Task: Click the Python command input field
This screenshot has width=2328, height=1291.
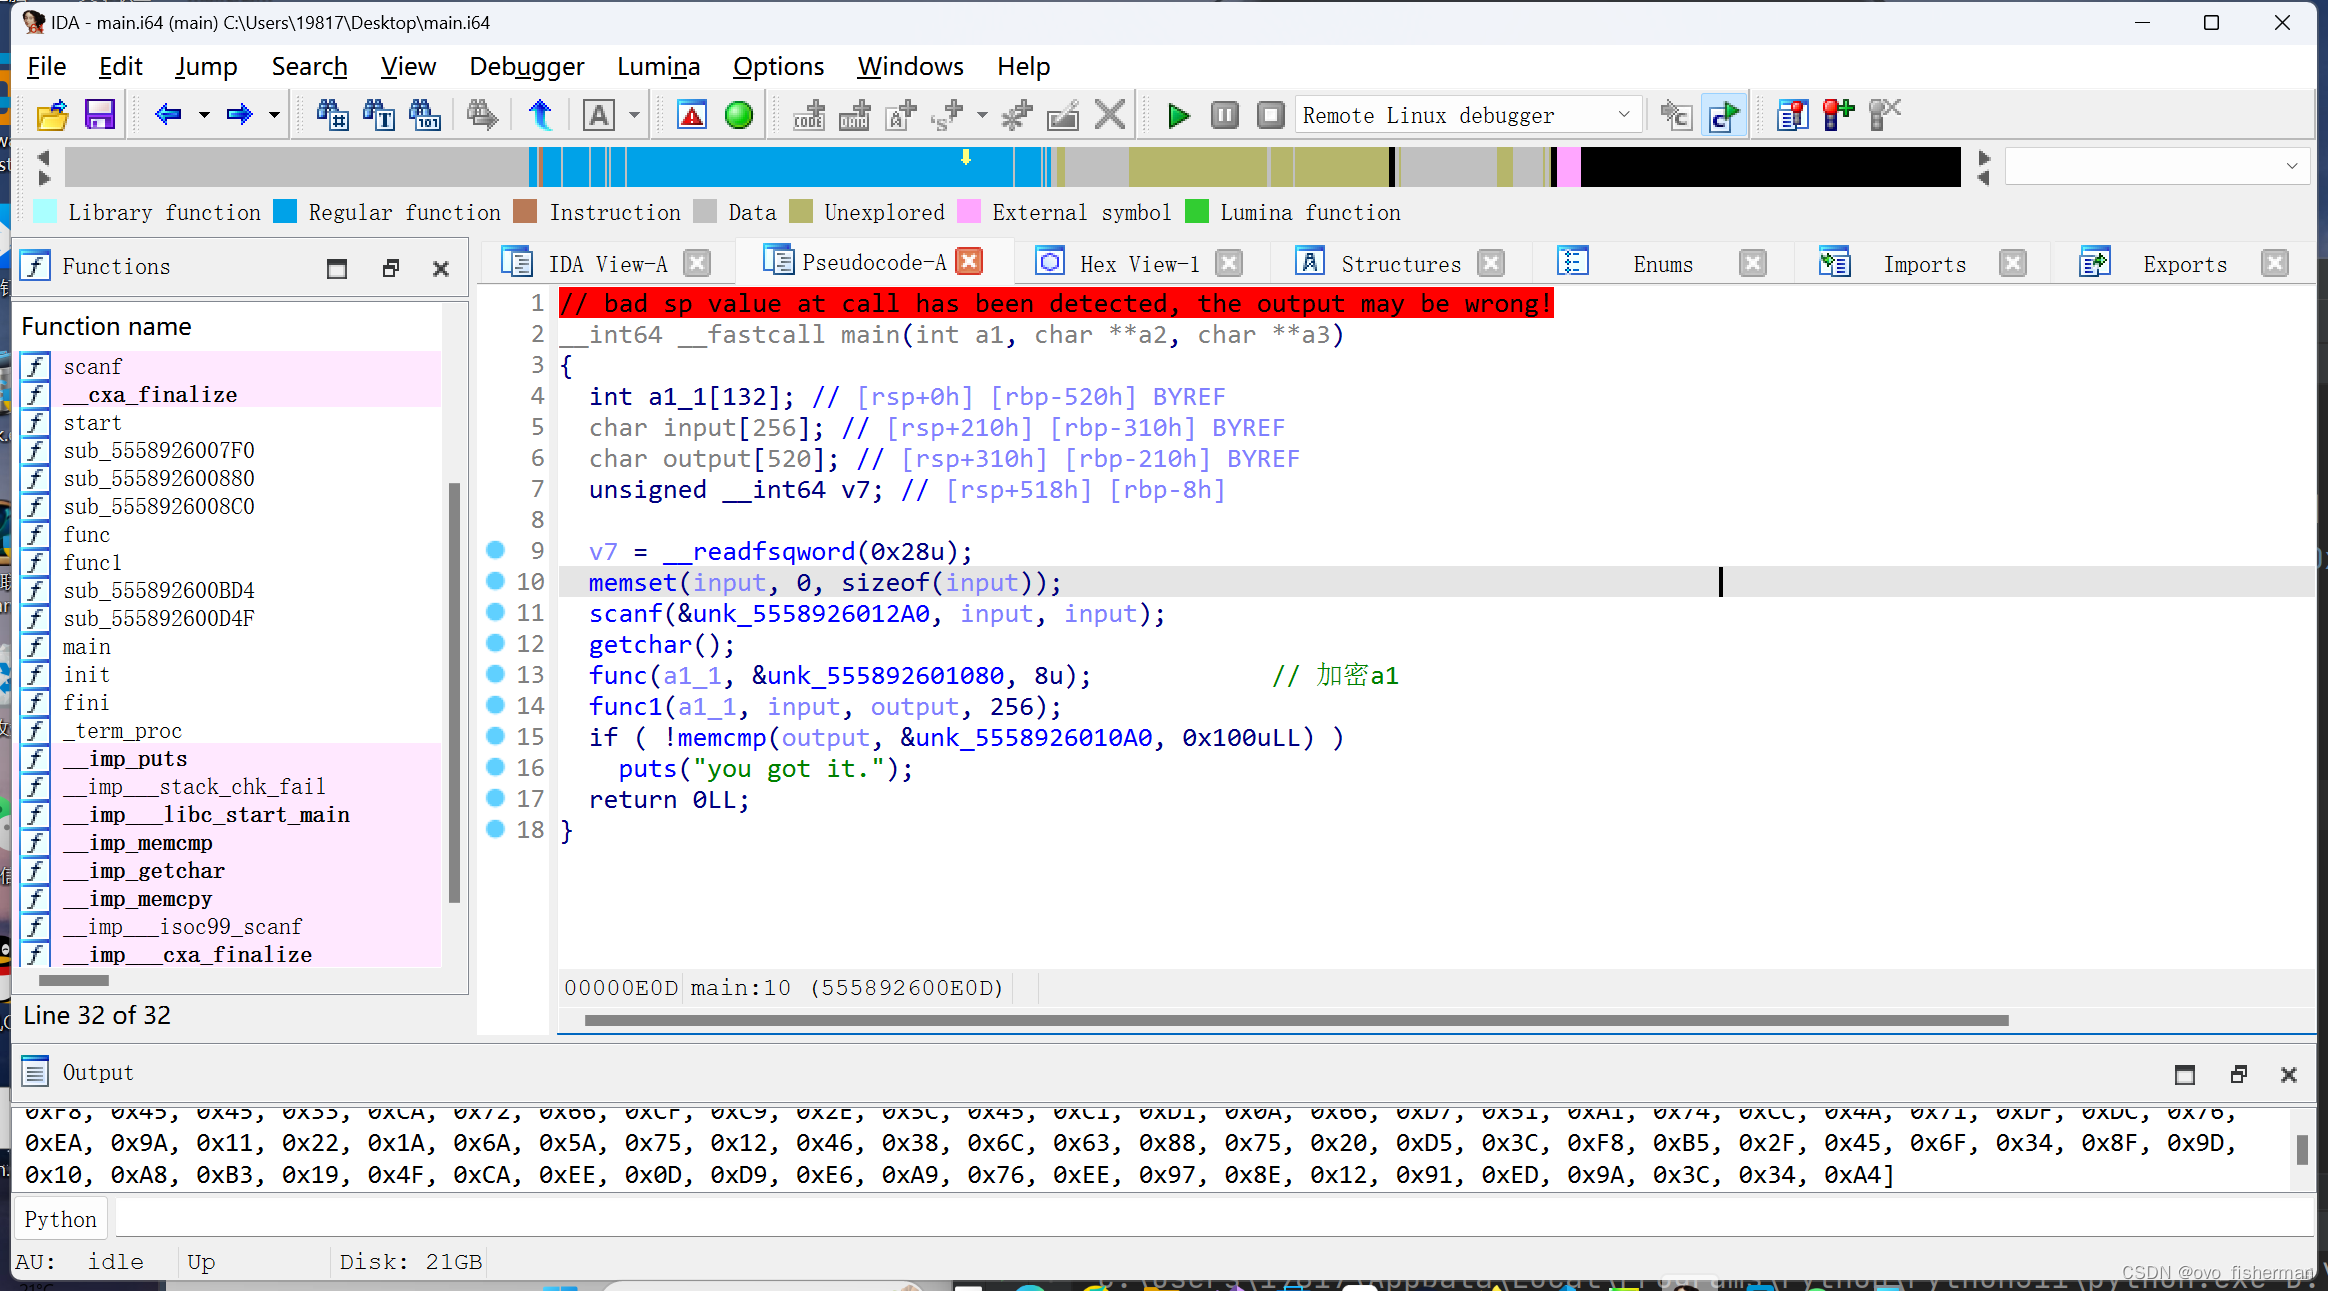Action: point(1200,1219)
